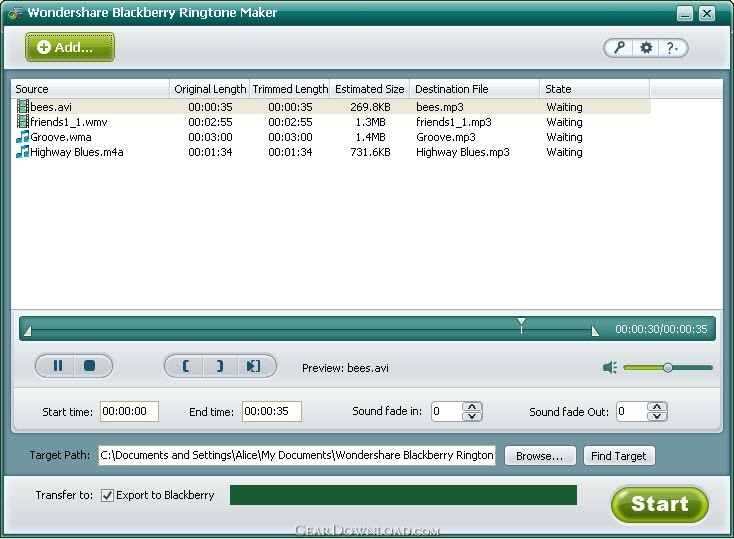Image resolution: width=734 pixels, height=539 pixels.
Task: Adjust the volume slider handle
Action: tap(668, 368)
